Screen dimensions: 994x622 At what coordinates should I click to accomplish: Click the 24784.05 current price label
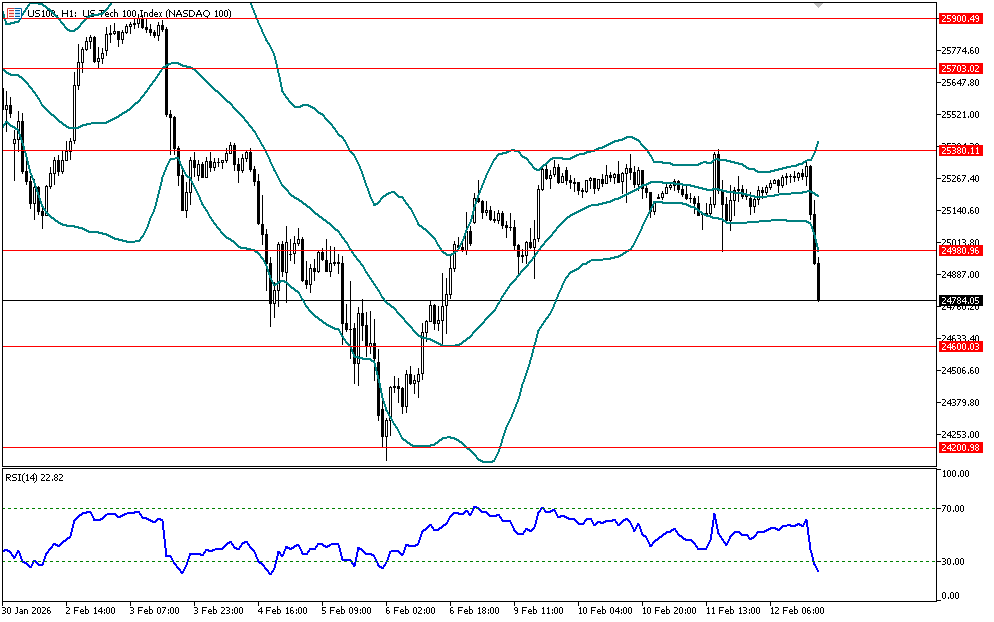point(959,300)
